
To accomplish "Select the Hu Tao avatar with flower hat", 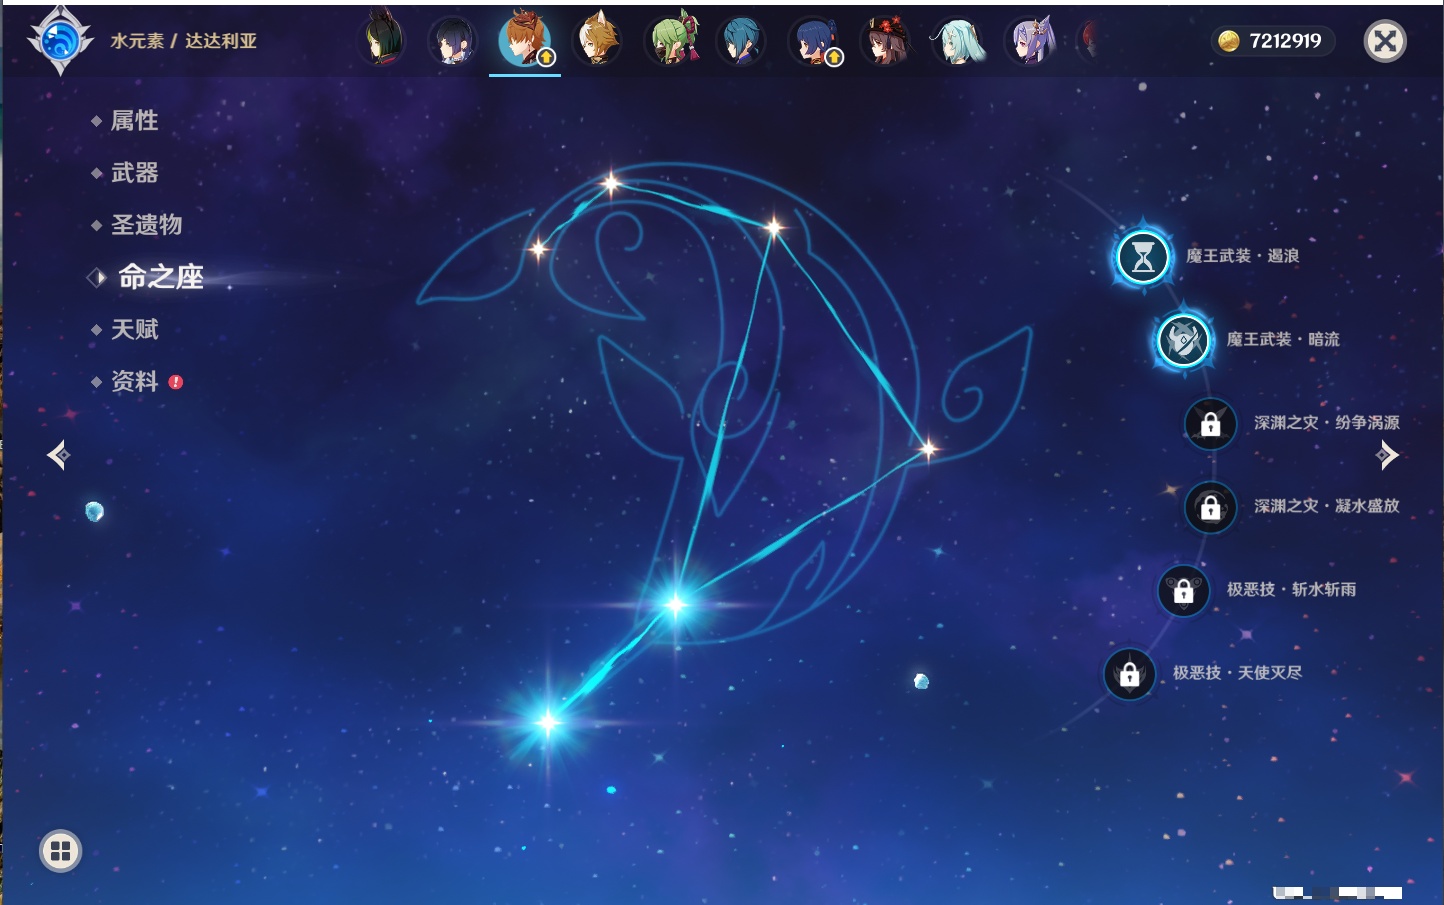I will (x=886, y=41).
